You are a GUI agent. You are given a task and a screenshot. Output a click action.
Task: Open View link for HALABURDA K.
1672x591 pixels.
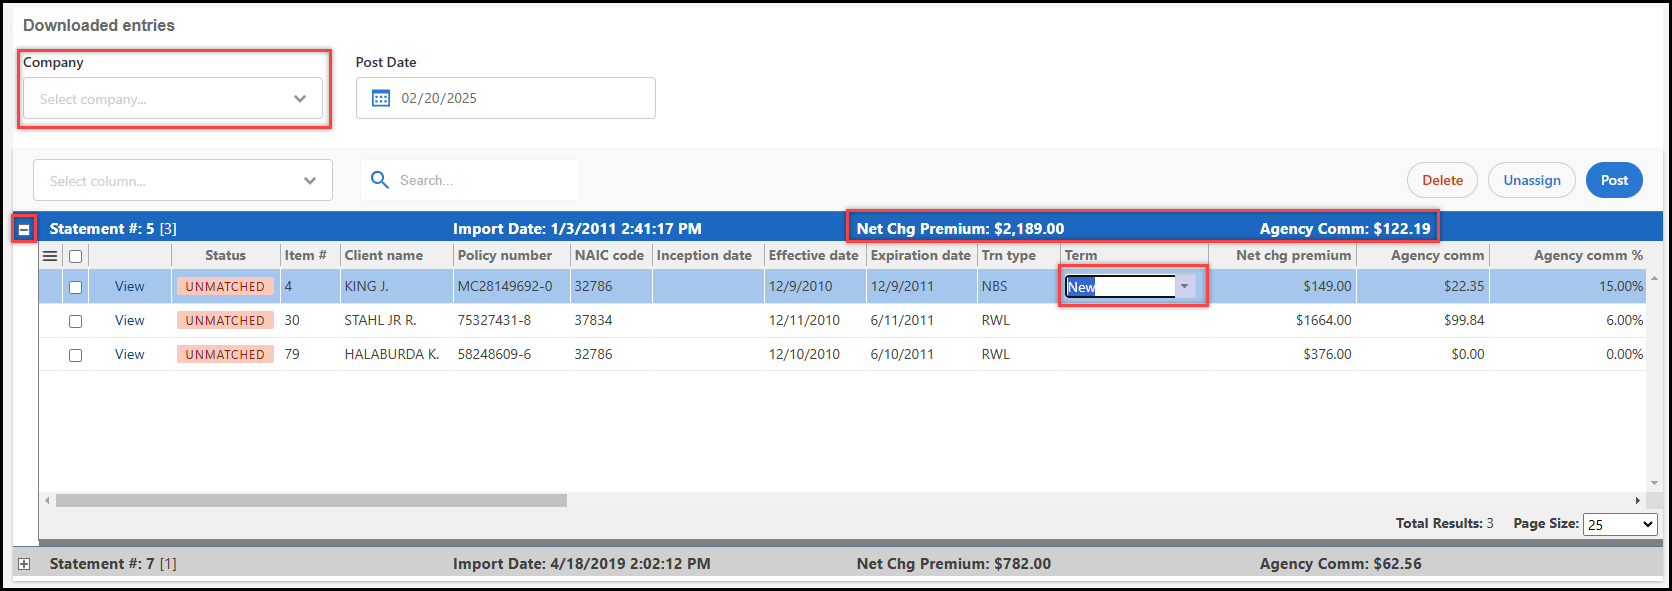tap(130, 354)
